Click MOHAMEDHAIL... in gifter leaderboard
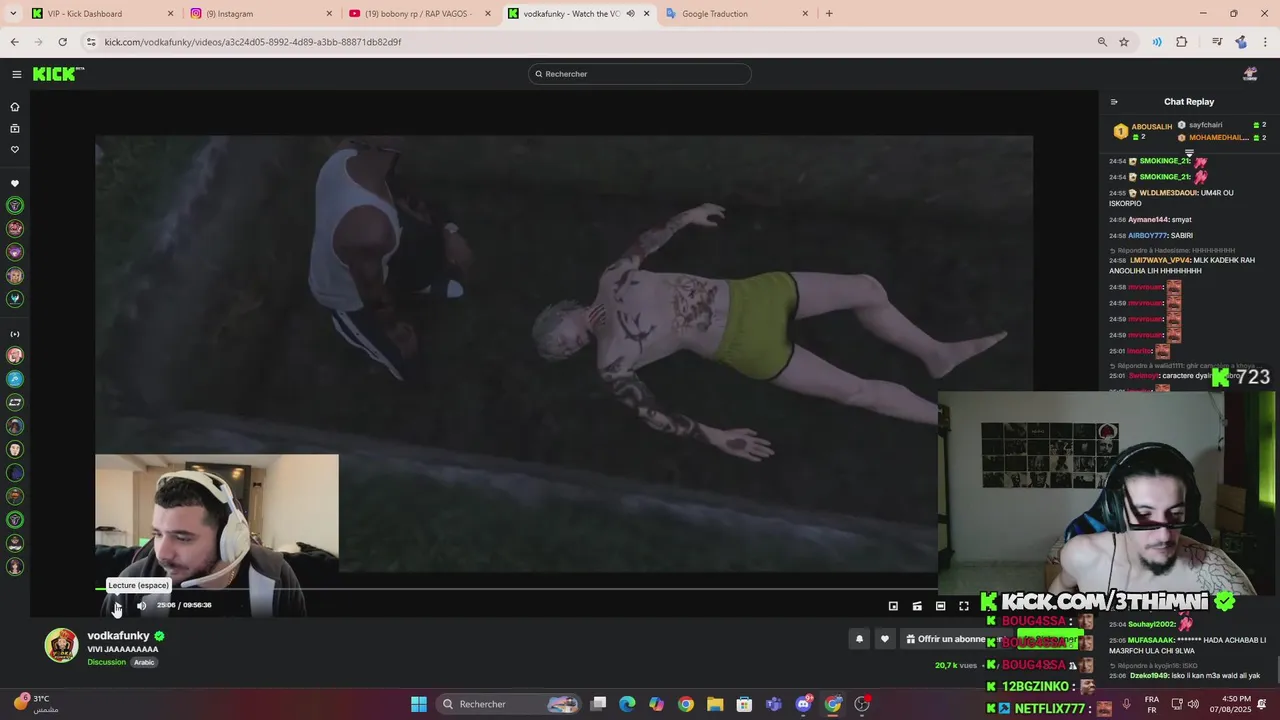The height and width of the screenshot is (720, 1280). pyautogui.click(x=1219, y=137)
